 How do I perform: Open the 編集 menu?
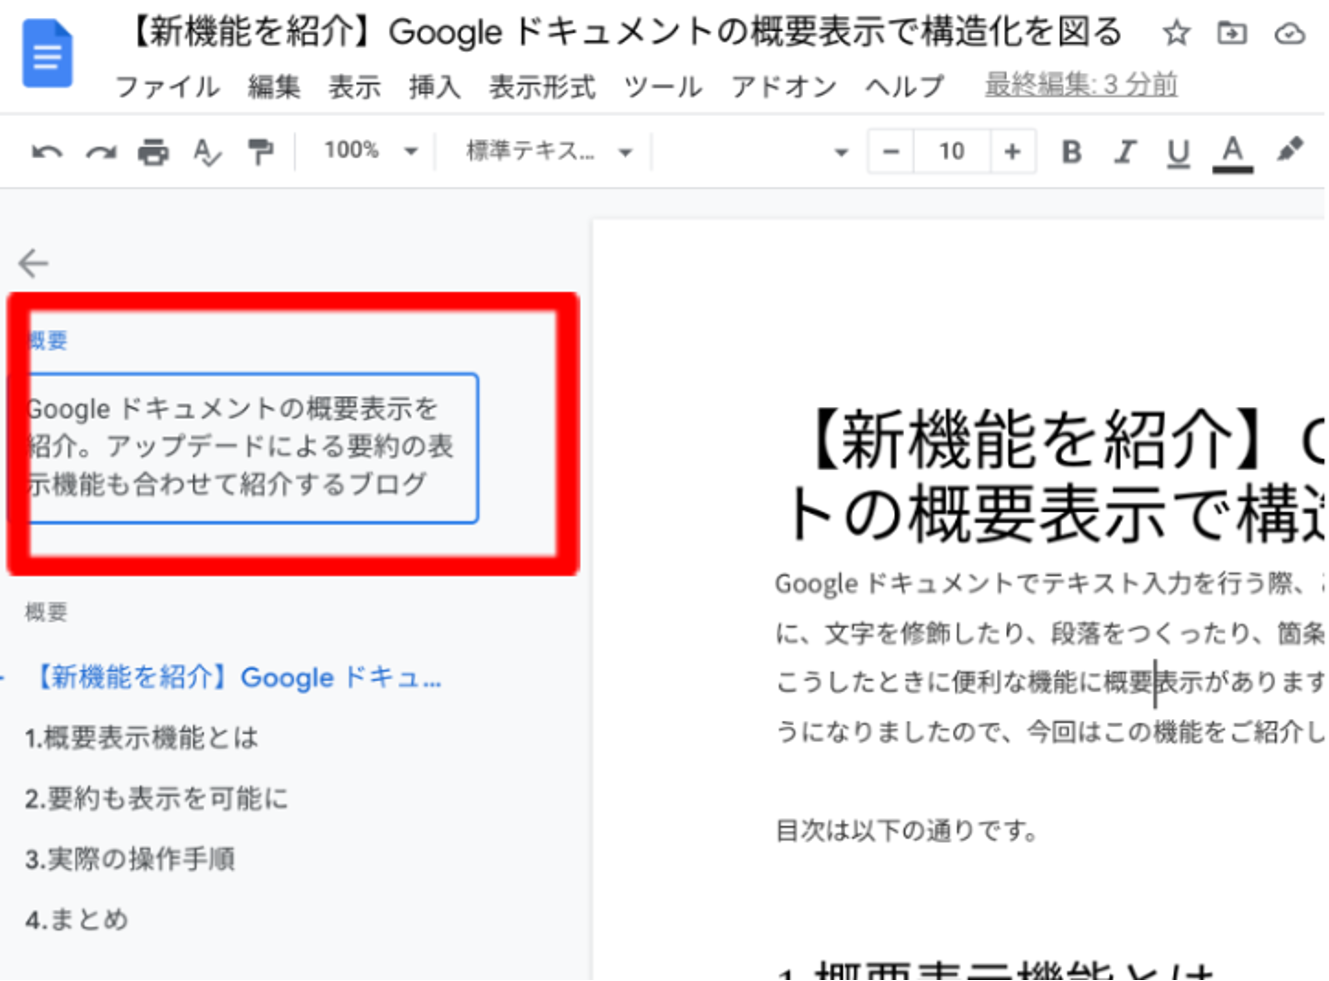pos(274,87)
